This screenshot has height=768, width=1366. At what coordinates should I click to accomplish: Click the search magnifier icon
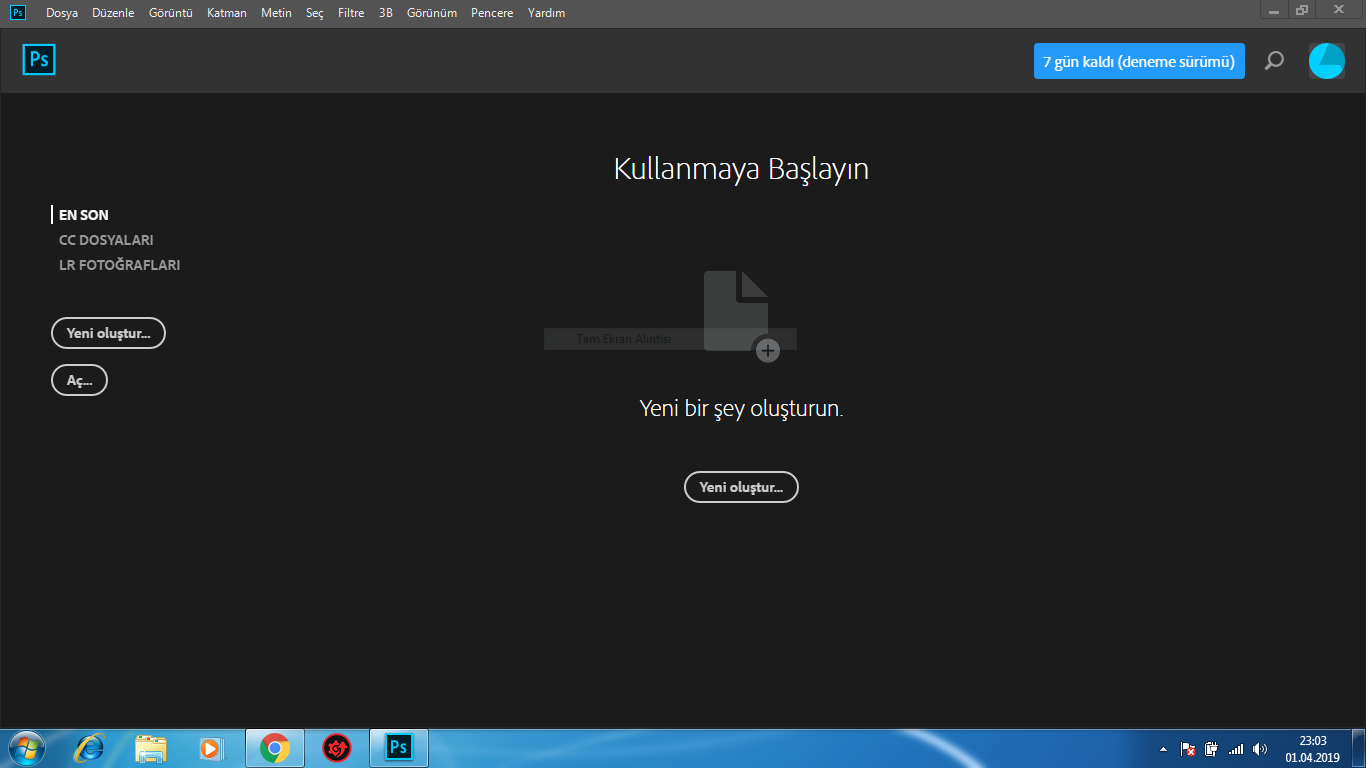tap(1274, 61)
